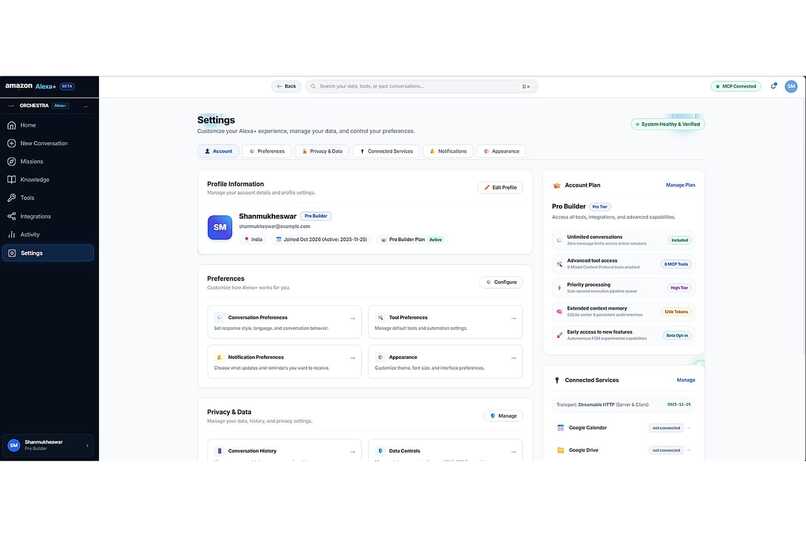Open the Notification Preferences card arrow

(353, 358)
